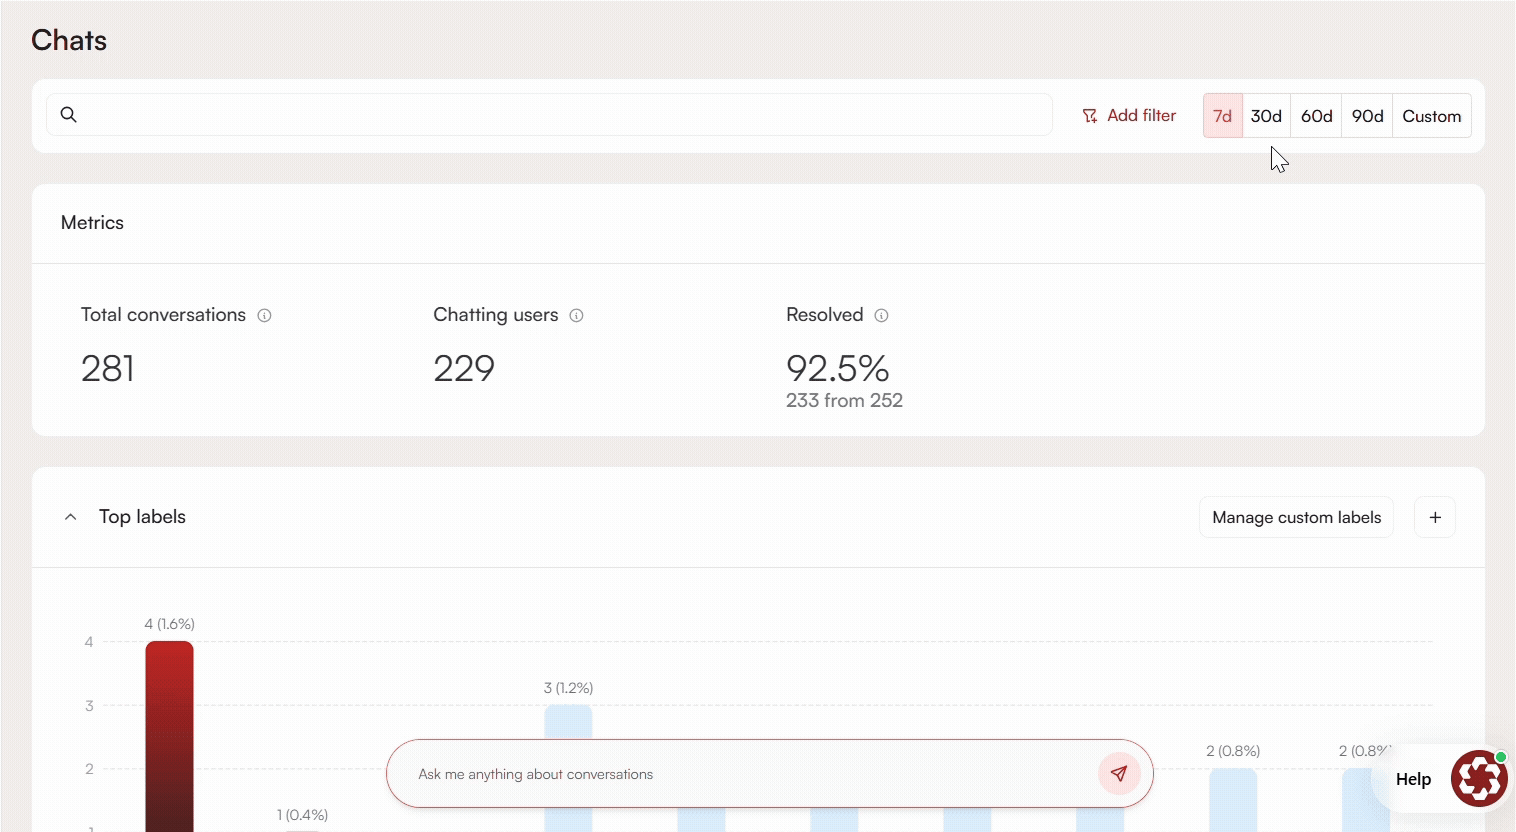Click info icon beside Total conversations
The width and height of the screenshot is (1516, 832).
pos(264,316)
